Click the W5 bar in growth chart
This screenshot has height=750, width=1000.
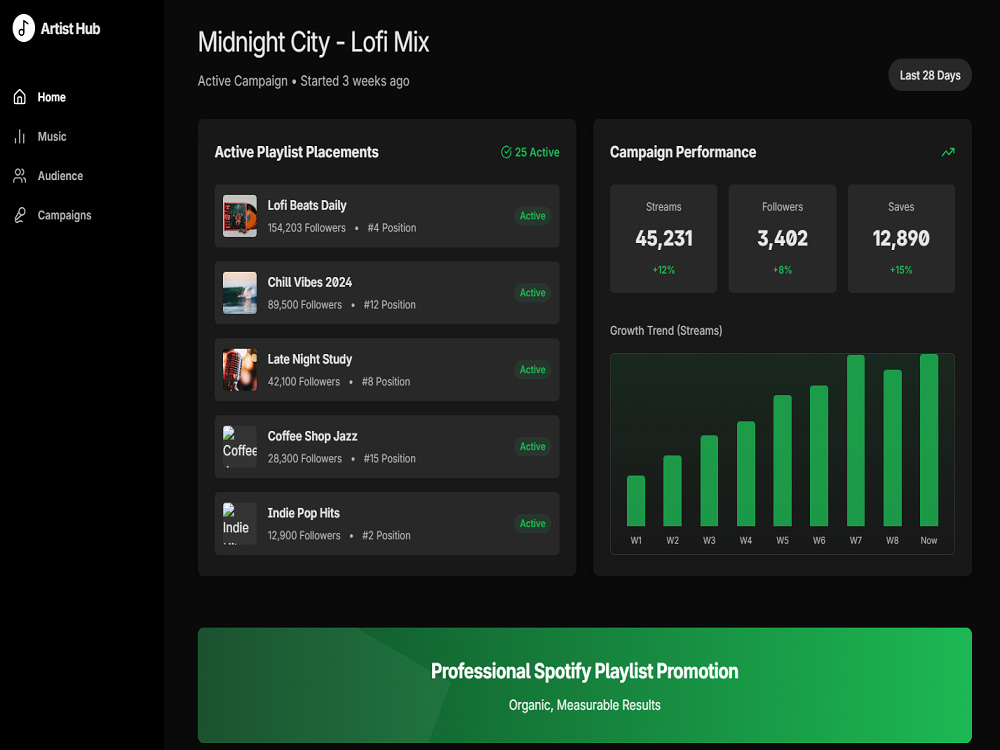(x=783, y=460)
